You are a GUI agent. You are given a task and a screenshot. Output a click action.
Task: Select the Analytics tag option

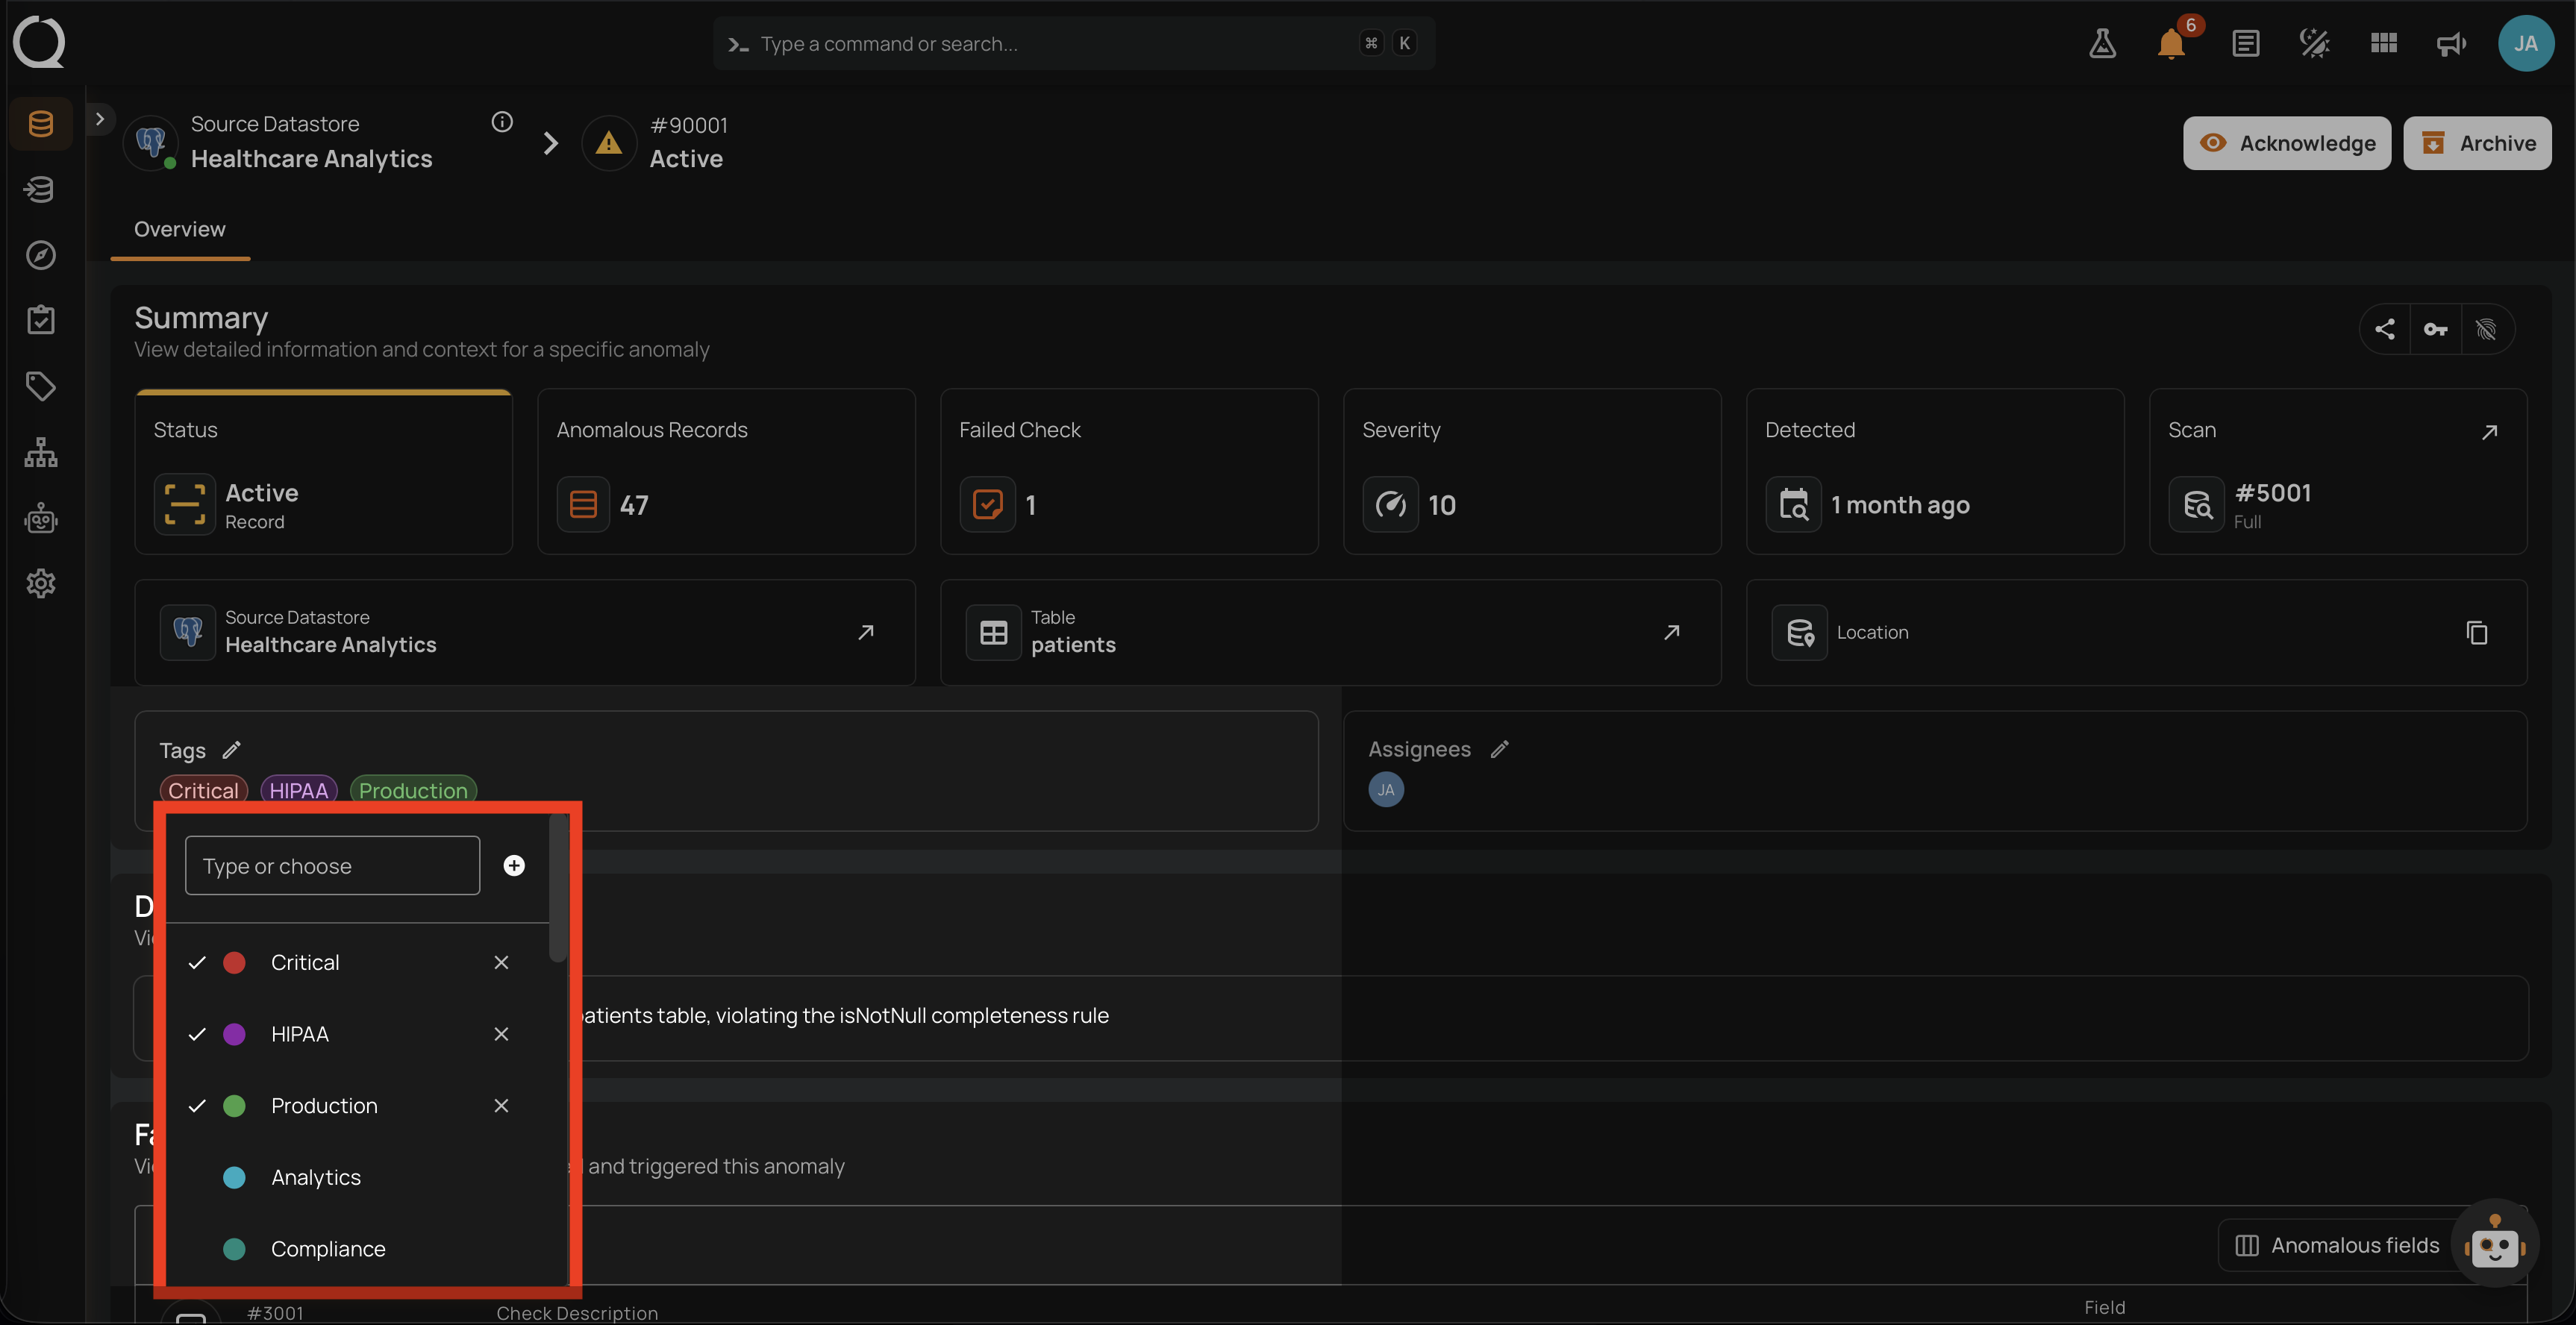pos(357,1177)
